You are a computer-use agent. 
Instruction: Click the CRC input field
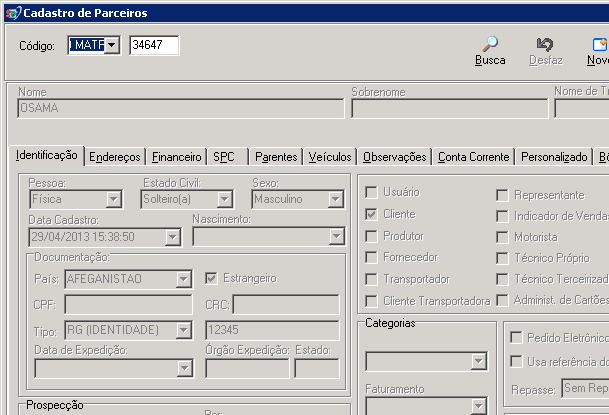coord(286,305)
